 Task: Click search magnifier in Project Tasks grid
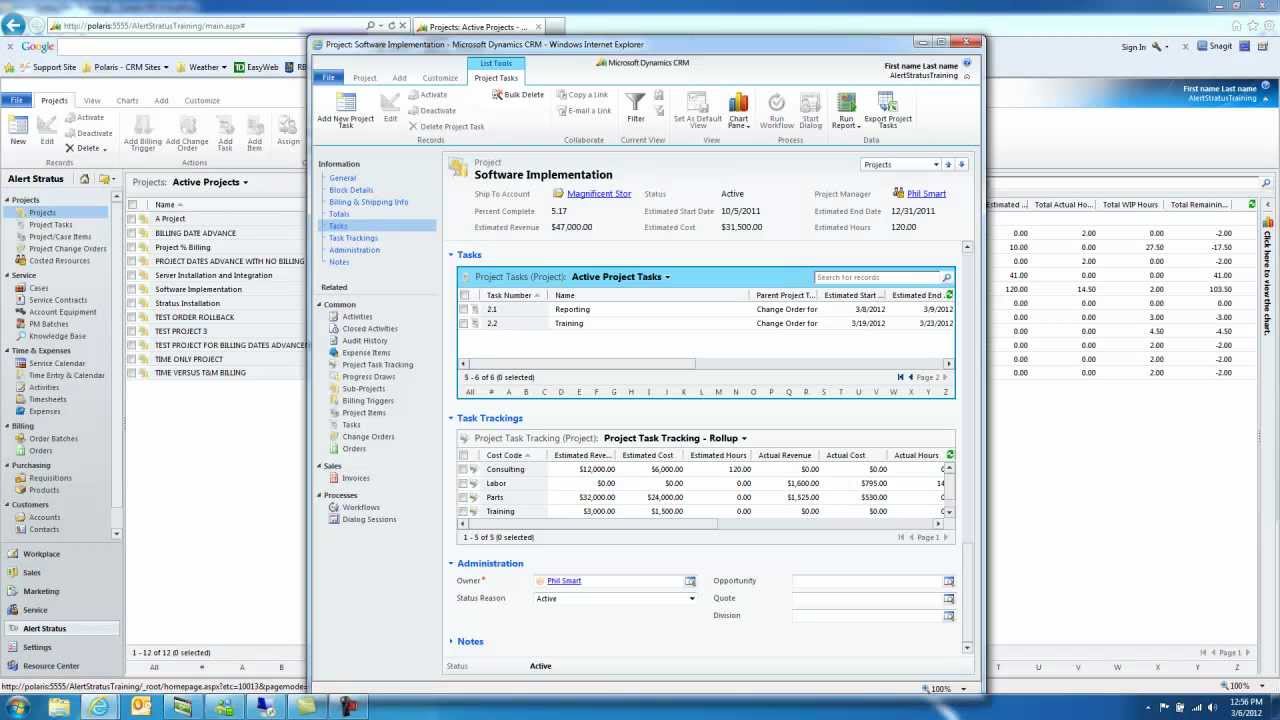click(946, 277)
